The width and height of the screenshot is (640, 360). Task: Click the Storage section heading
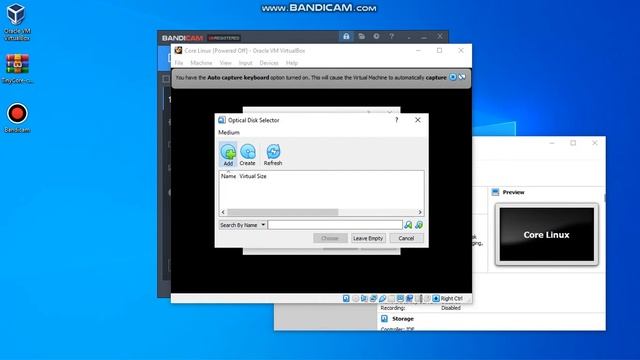pos(402,319)
